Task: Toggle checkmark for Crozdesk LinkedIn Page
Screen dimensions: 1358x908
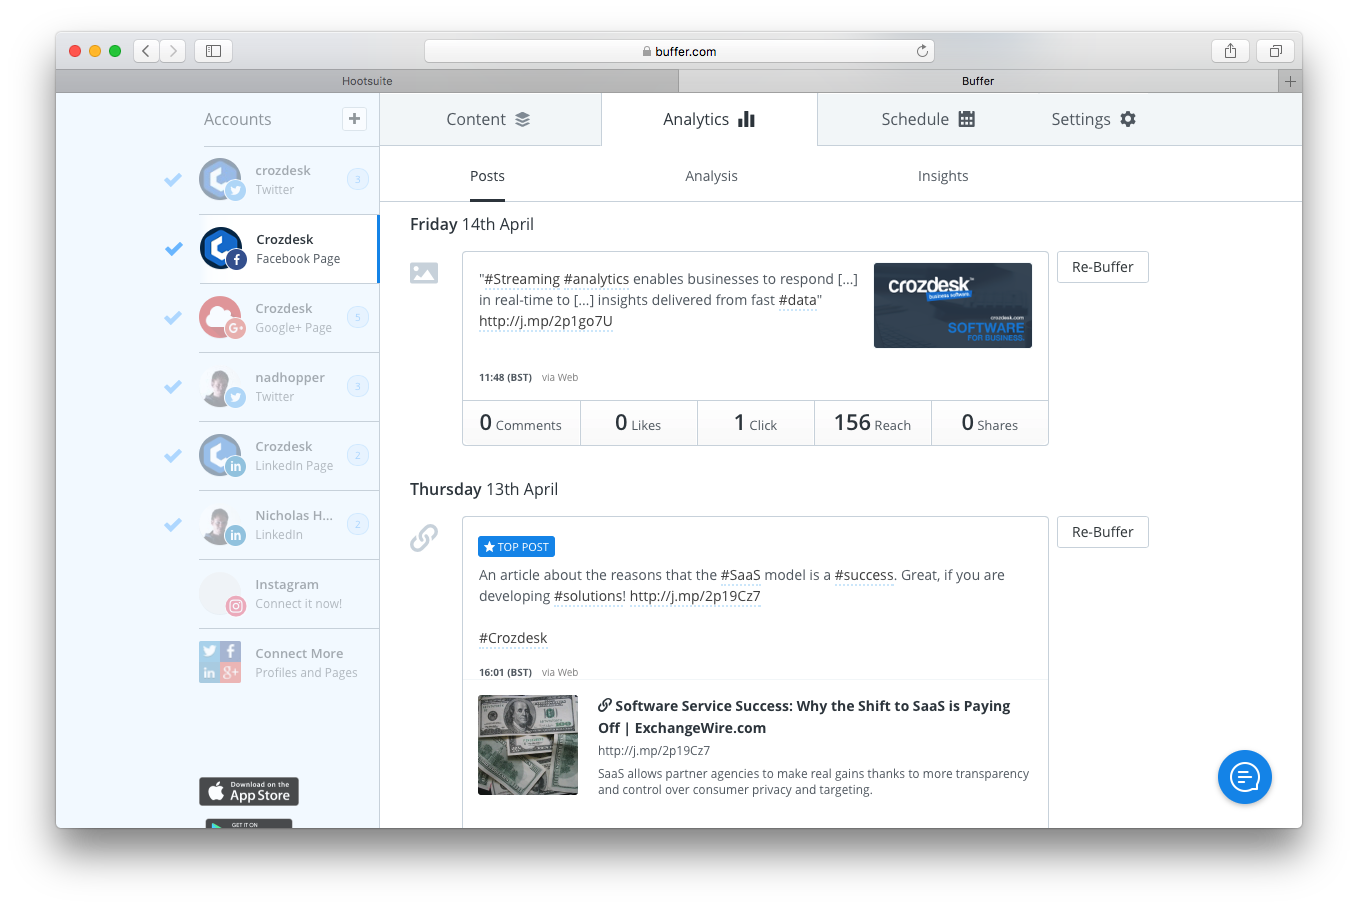Action: 173,456
